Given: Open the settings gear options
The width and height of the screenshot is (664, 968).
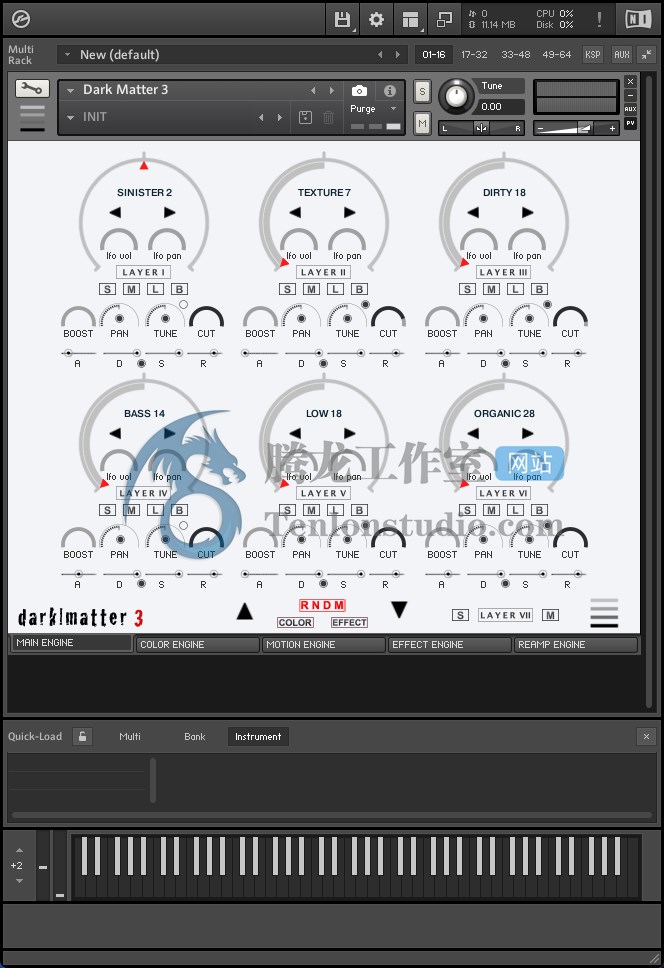Looking at the screenshot, I should [376, 20].
